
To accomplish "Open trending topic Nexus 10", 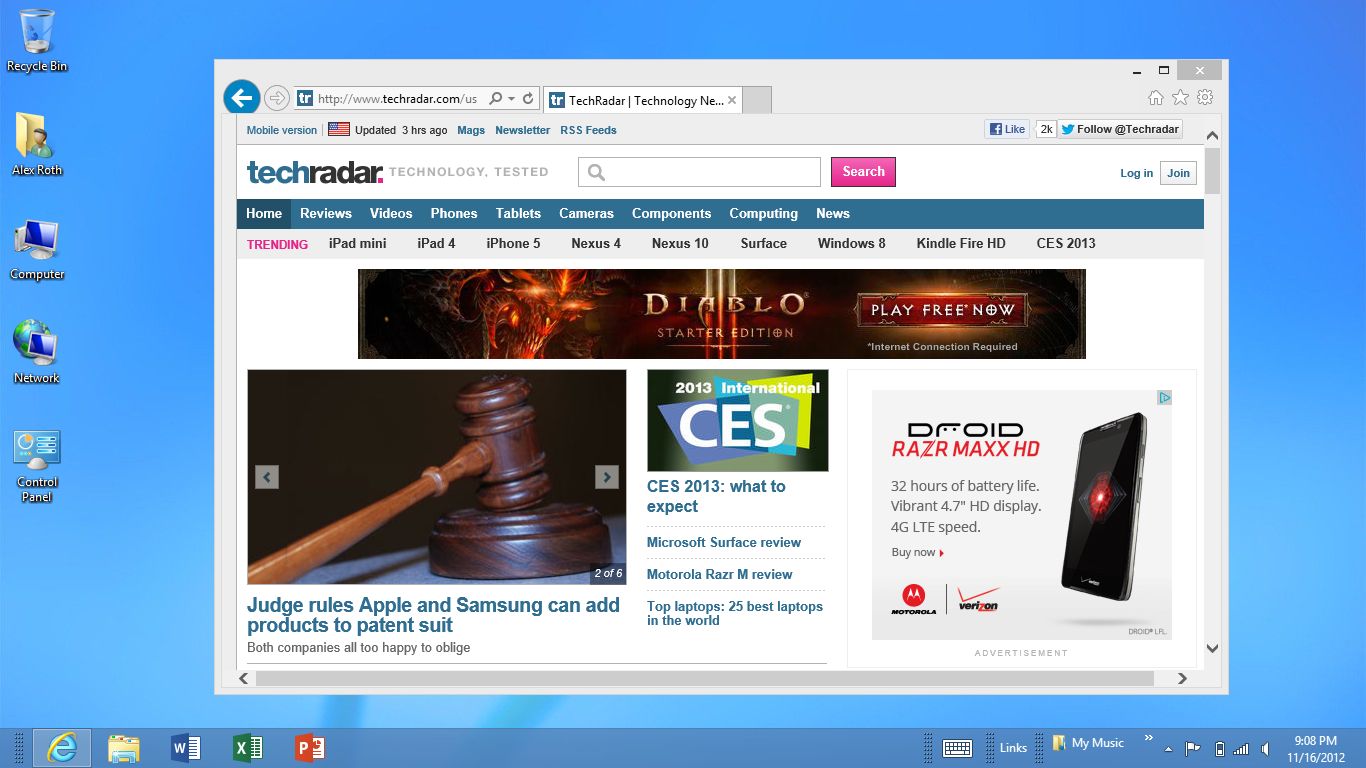I will point(680,243).
